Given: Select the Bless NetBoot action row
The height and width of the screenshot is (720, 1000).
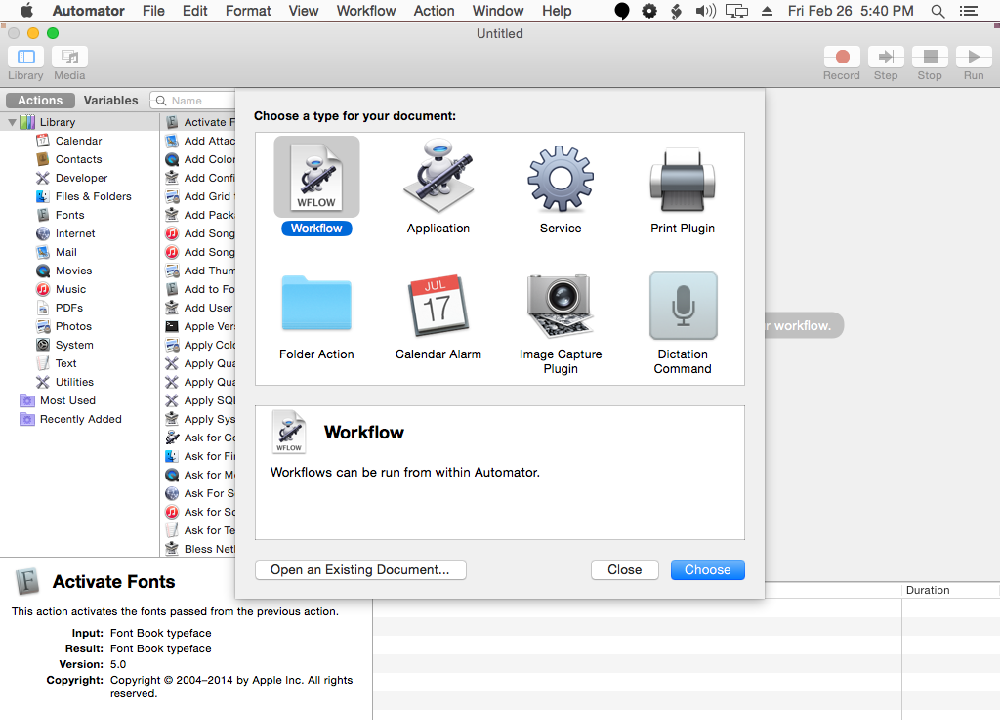Looking at the screenshot, I should click(x=199, y=549).
